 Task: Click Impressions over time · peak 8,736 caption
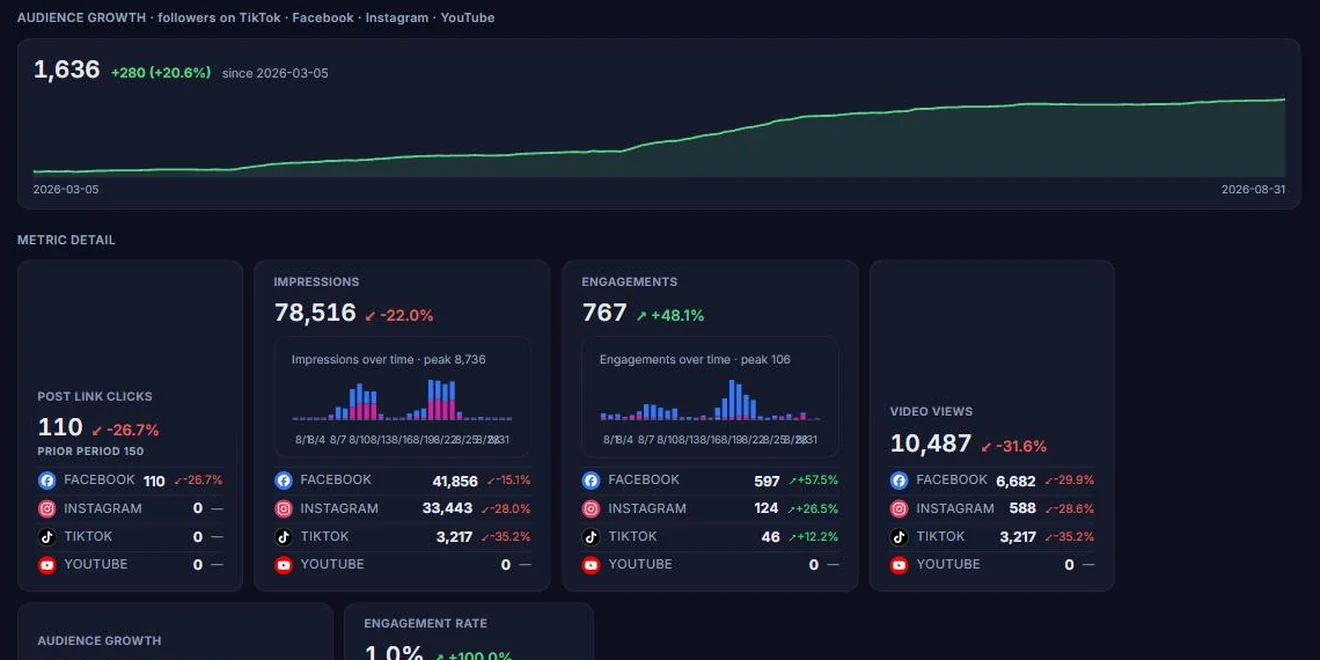[x=389, y=359]
